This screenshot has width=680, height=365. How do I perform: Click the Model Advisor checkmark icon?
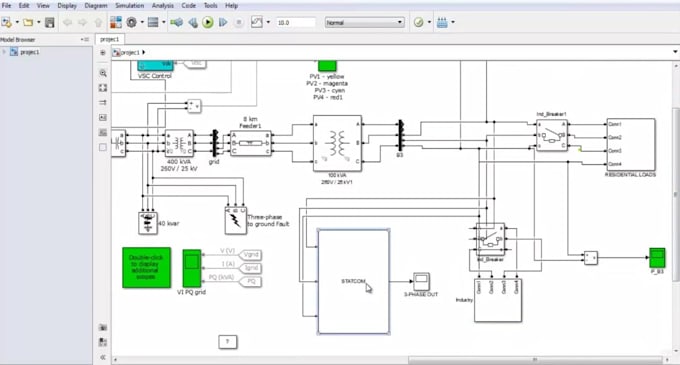[418, 23]
